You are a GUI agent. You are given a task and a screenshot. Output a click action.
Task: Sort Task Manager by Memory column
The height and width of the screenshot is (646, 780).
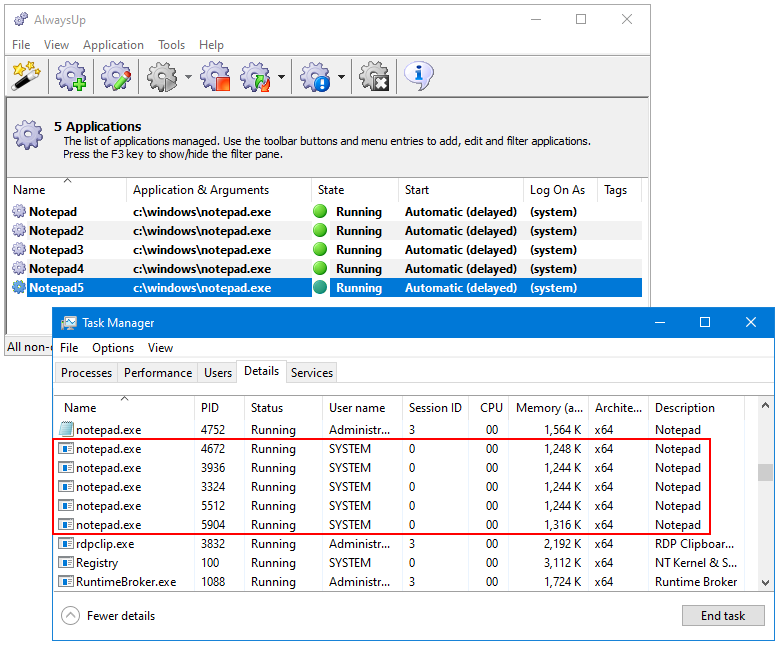click(x=549, y=408)
